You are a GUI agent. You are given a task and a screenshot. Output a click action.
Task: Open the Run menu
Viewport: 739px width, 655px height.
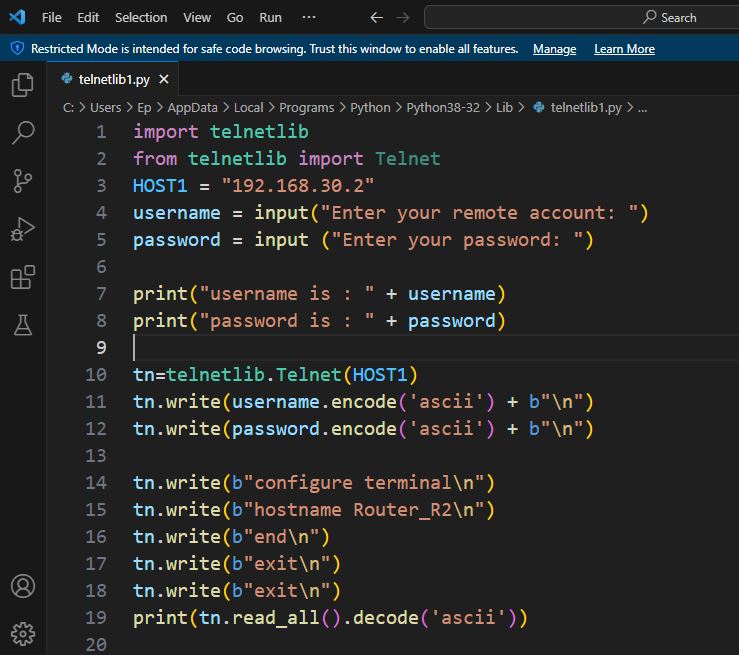coord(271,17)
